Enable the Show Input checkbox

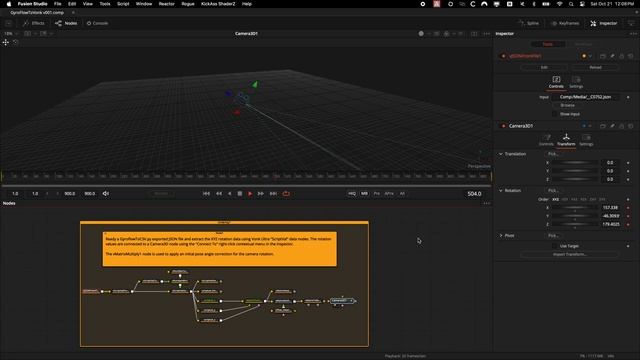[554, 114]
